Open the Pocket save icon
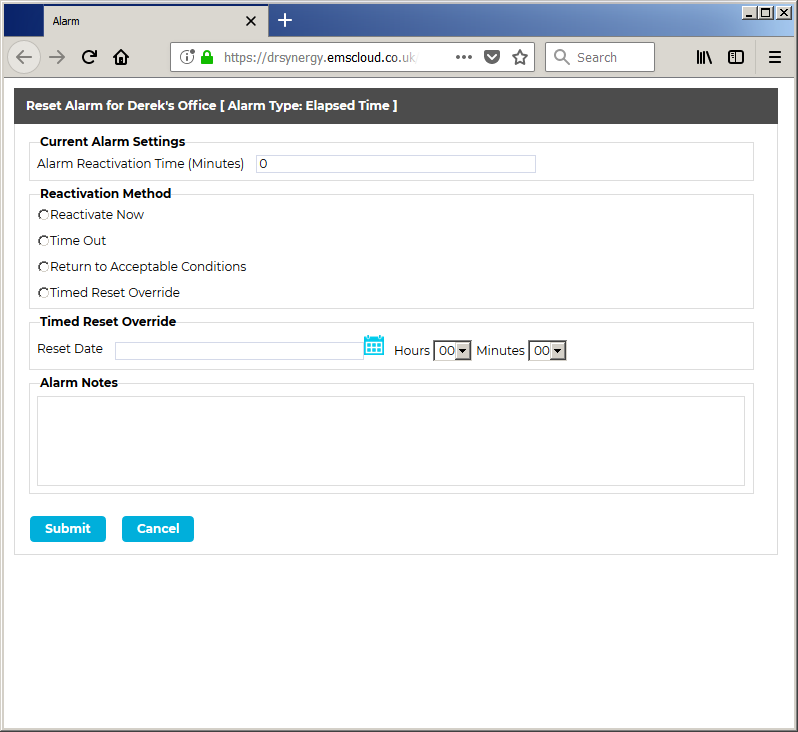This screenshot has height=732, width=798. point(492,57)
